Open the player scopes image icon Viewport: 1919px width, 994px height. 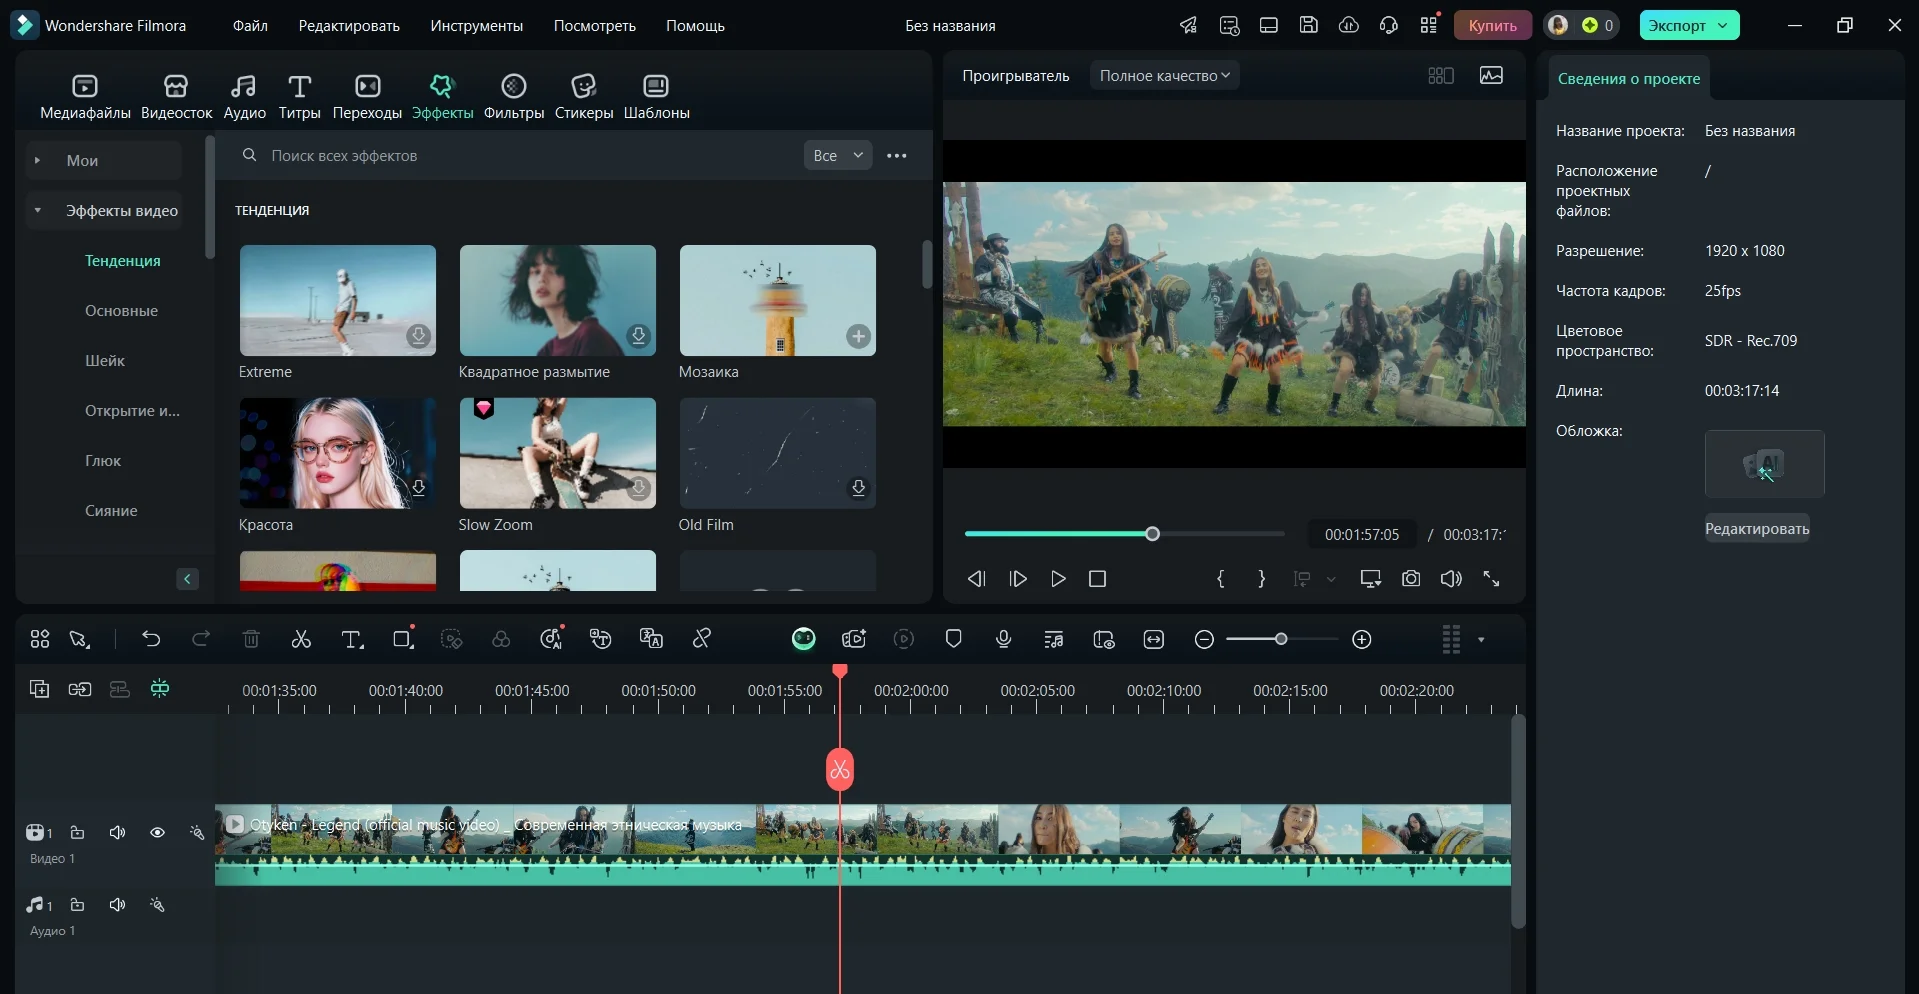(1491, 76)
